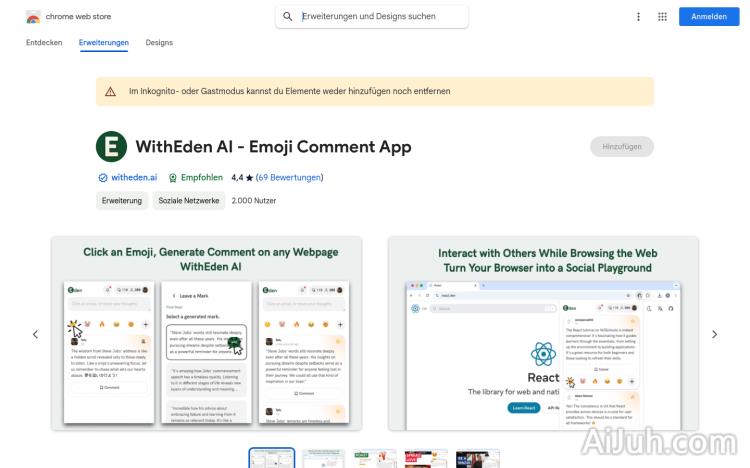Screen dimensions: 750x468
Task: Click the WithEden AI - Emoji Comment App title
Action: click(x=274, y=146)
